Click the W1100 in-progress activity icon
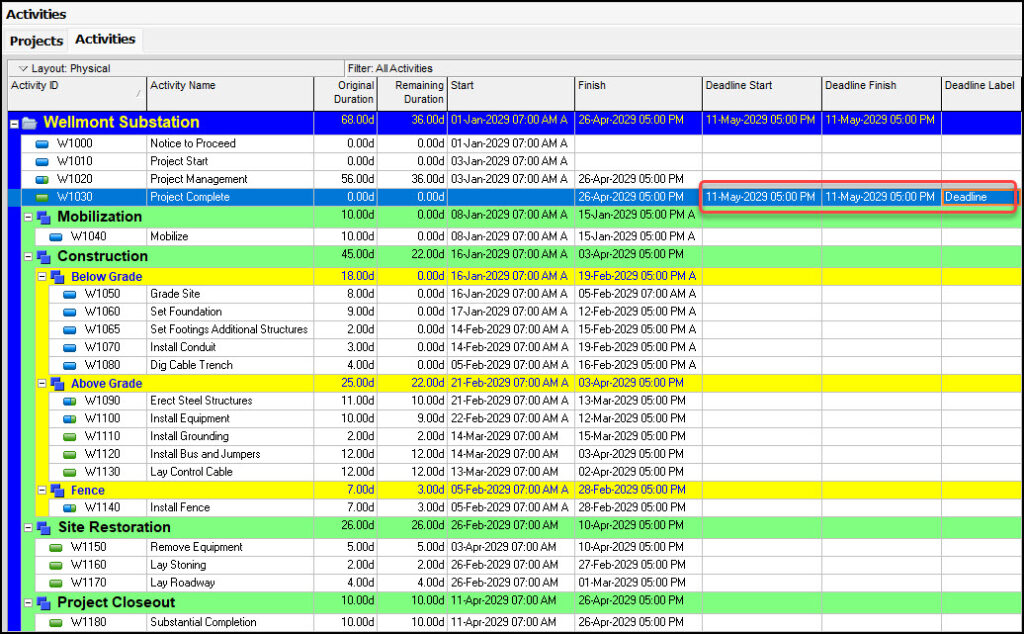 click(70, 419)
